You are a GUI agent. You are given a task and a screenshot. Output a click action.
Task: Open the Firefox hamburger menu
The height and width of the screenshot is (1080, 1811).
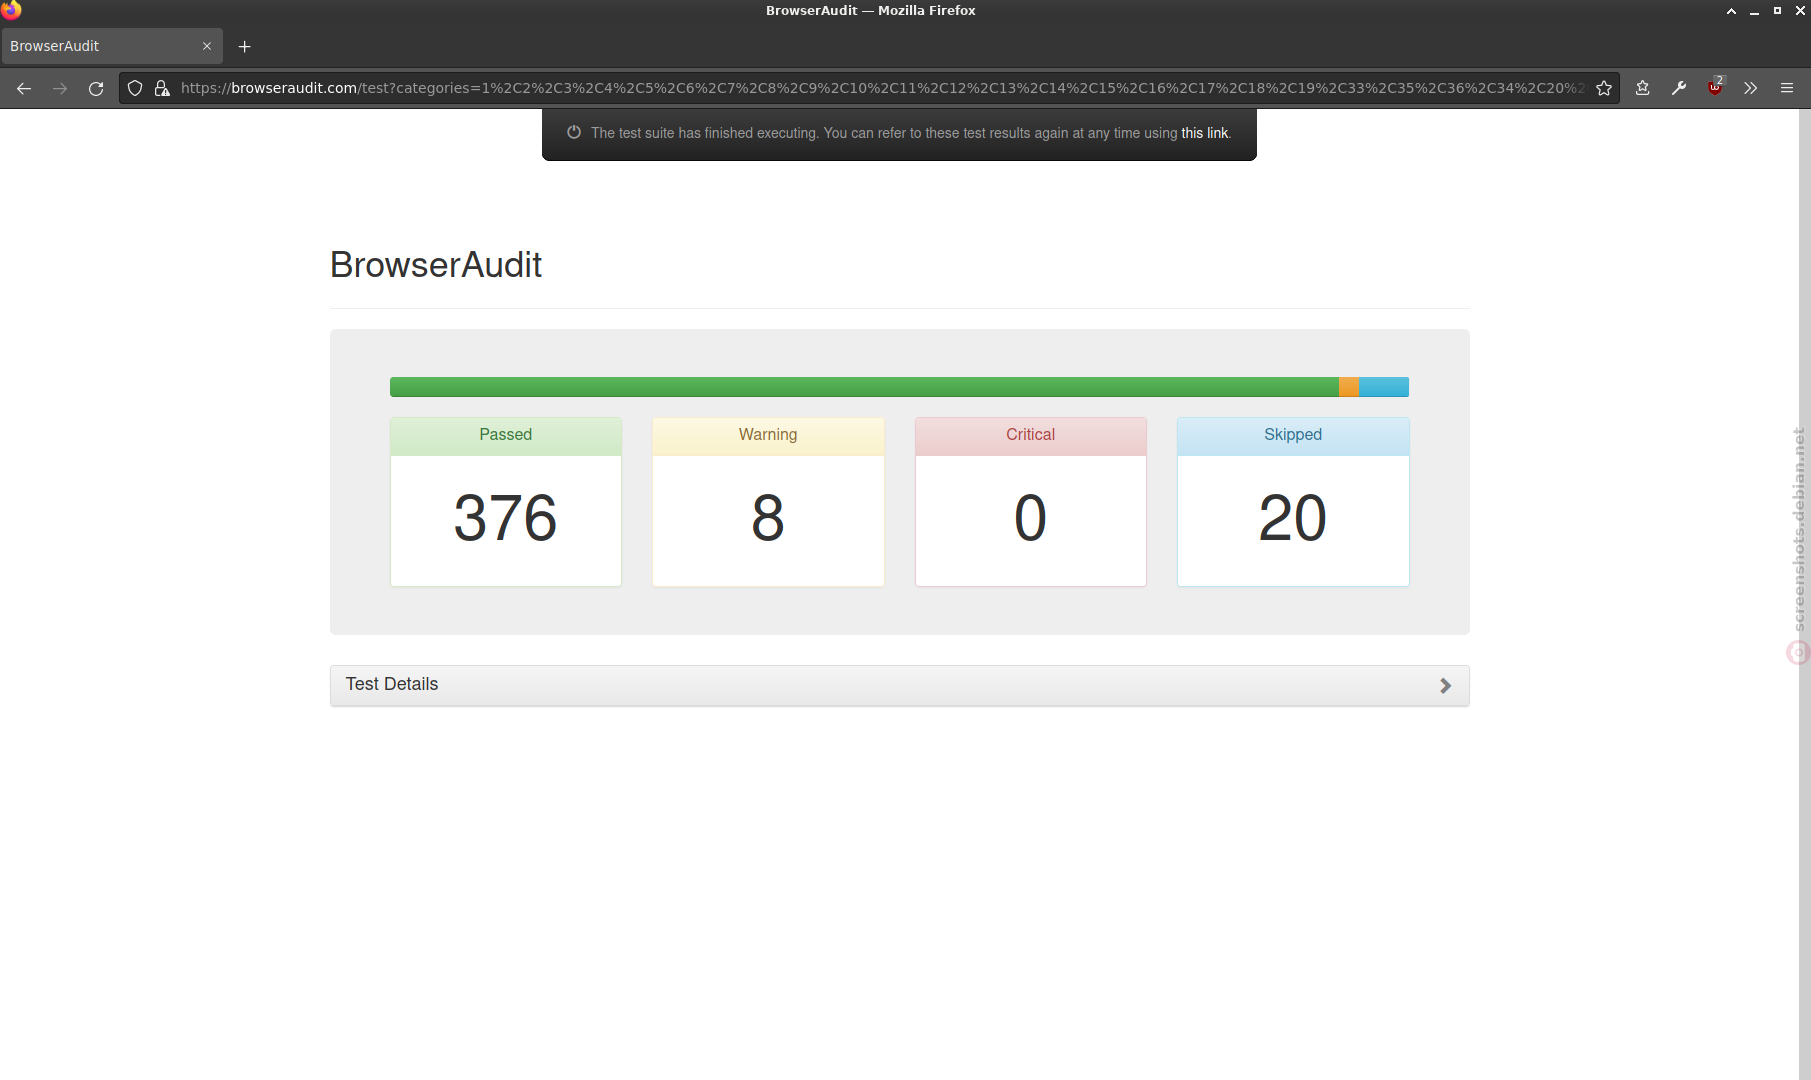click(1787, 88)
